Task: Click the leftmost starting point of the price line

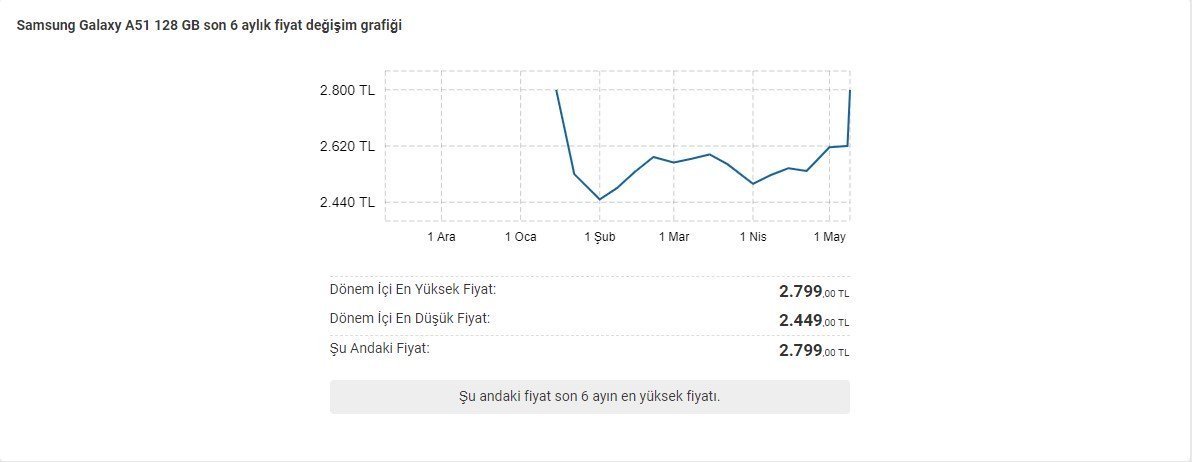Action: [556, 90]
